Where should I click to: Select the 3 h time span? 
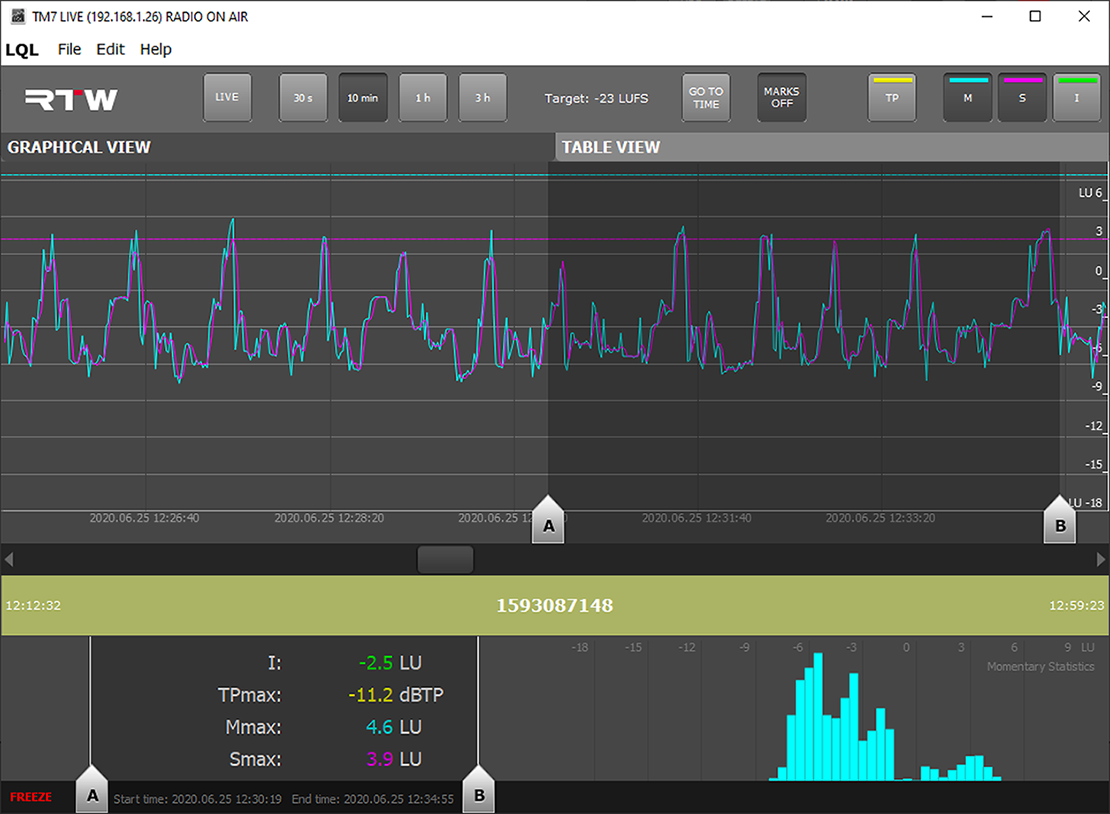point(483,98)
